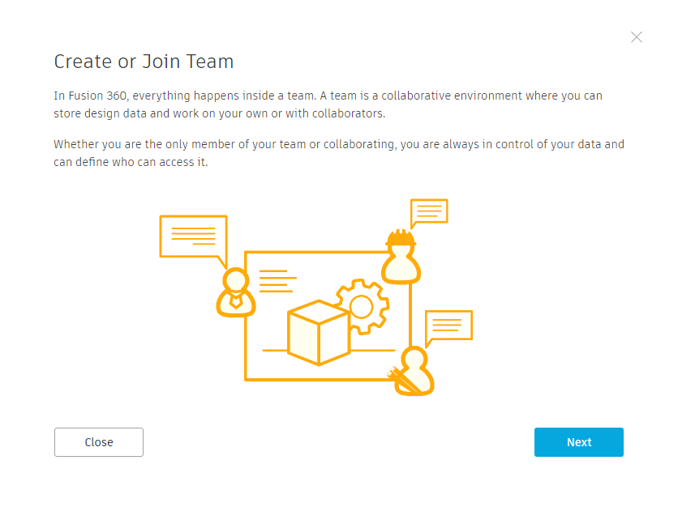Click the person wearing a hard hat
This screenshot has height=507, width=677.
(401, 256)
